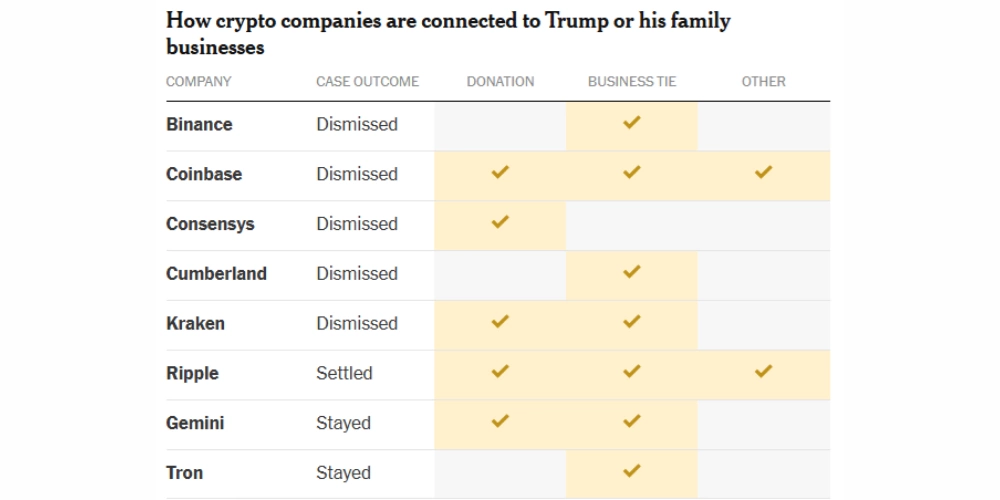Screen dimensions: 1000x500
Task: Click Gemini's Stayed case outcome
Action: [343, 423]
